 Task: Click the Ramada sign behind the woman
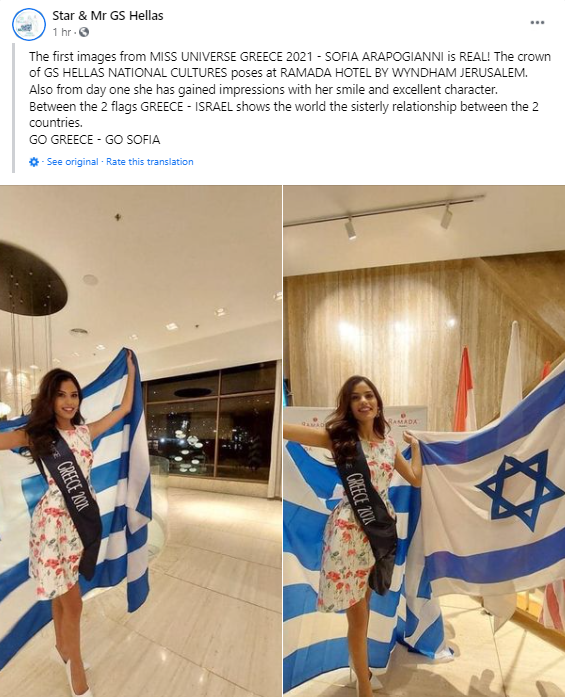coord(402,421)
